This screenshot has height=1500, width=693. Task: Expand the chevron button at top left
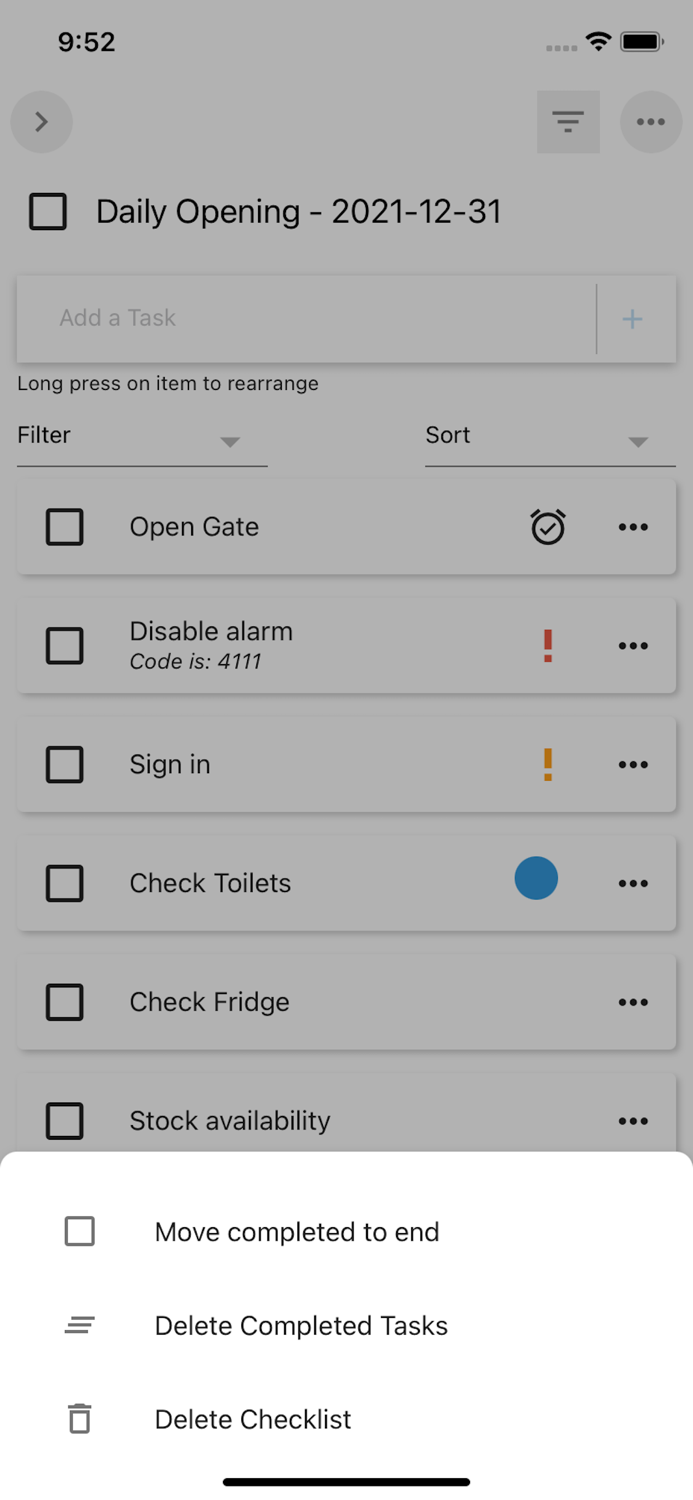coord(41,121)
